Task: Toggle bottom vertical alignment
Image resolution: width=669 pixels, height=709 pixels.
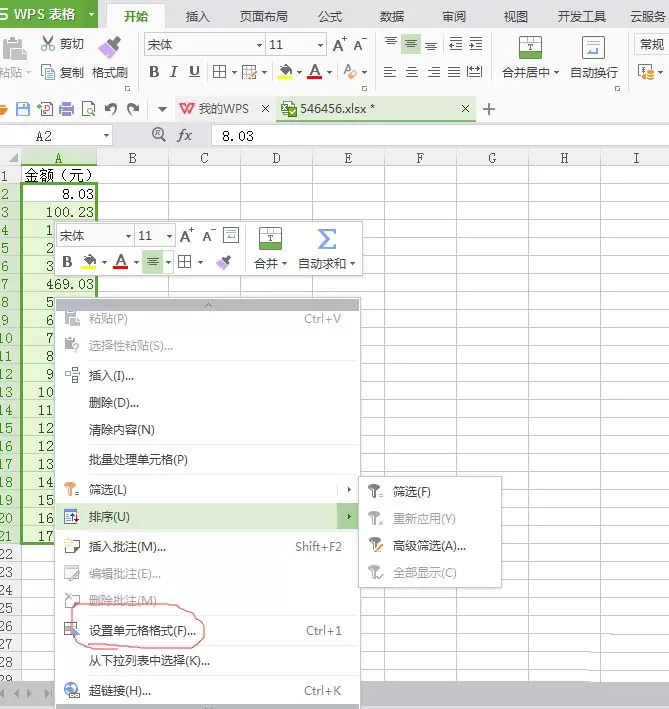Action: pyautogui.click(x=431, y=44)
